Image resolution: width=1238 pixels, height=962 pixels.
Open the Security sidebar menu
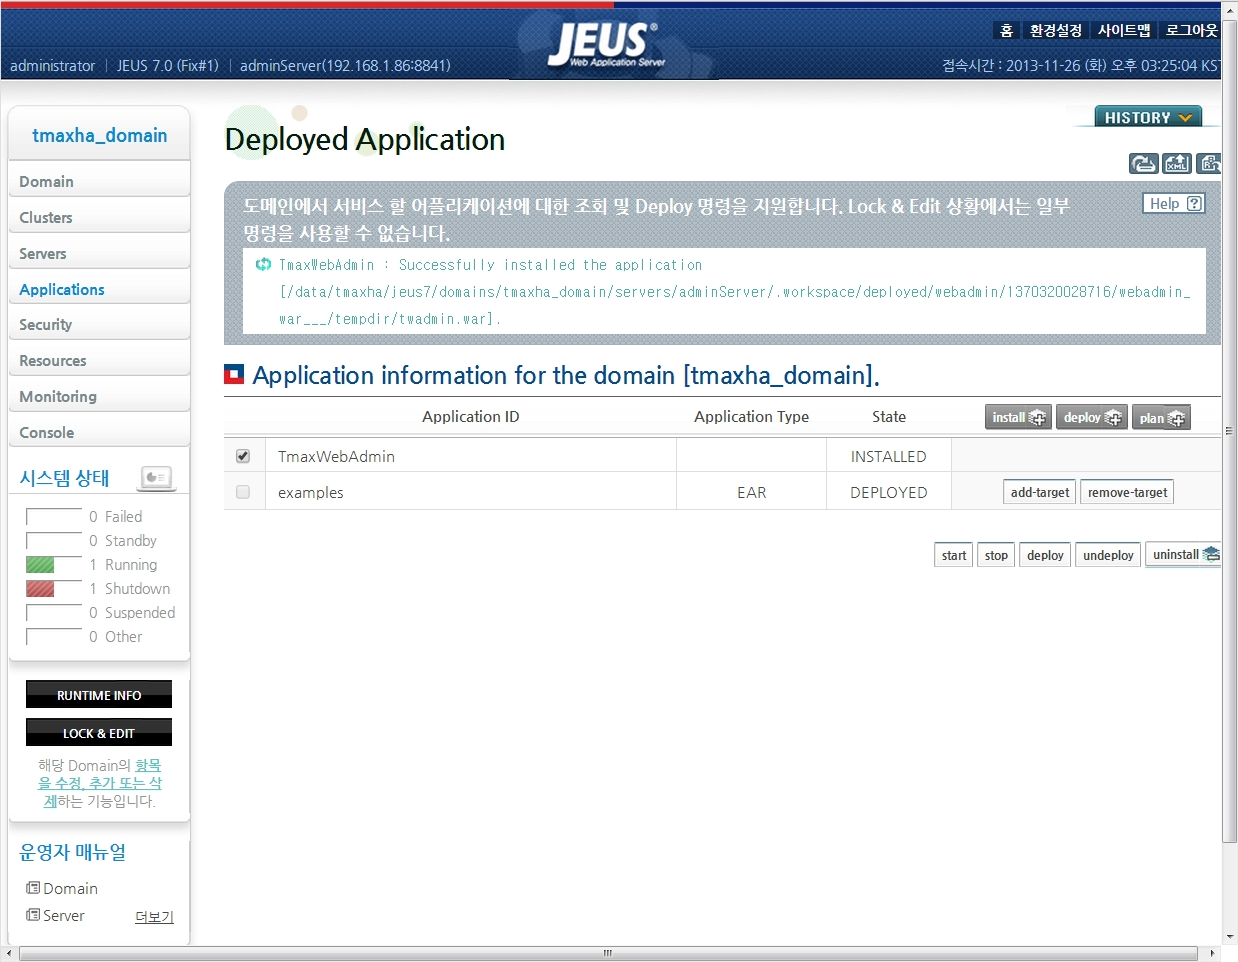point(99,324)
